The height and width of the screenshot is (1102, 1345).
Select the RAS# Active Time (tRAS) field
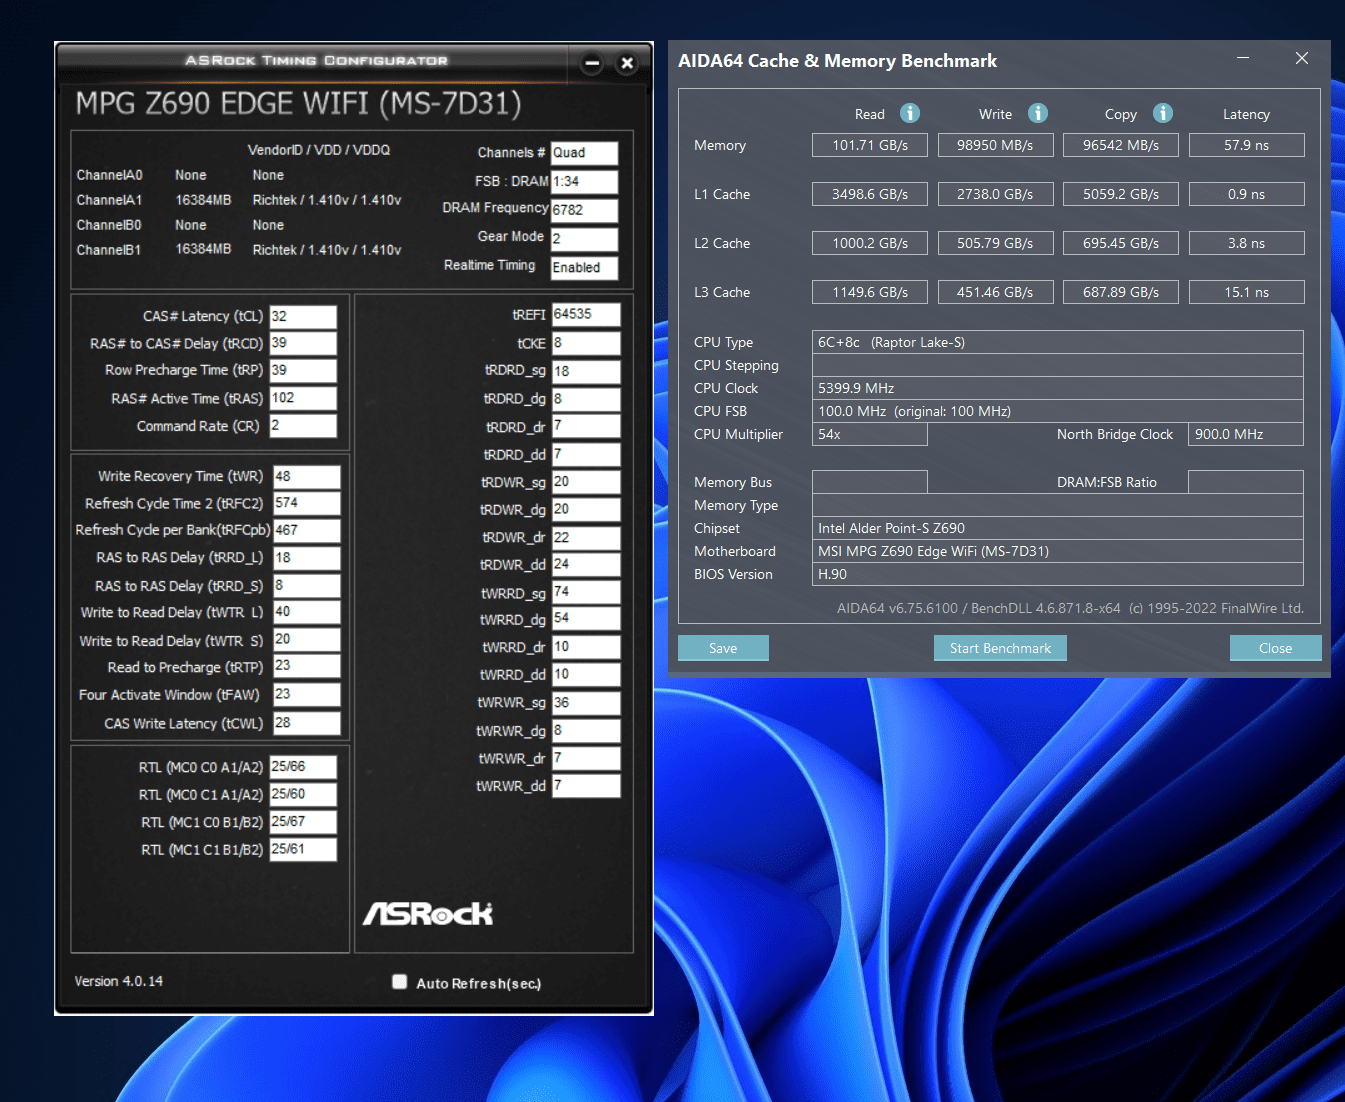coord(303,398)
